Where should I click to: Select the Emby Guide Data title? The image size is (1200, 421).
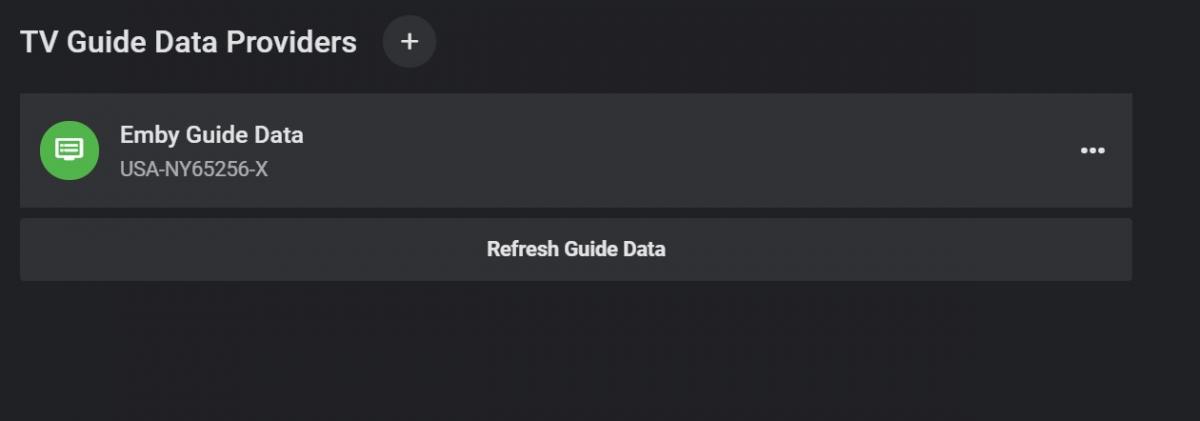(x=211, y=135)
